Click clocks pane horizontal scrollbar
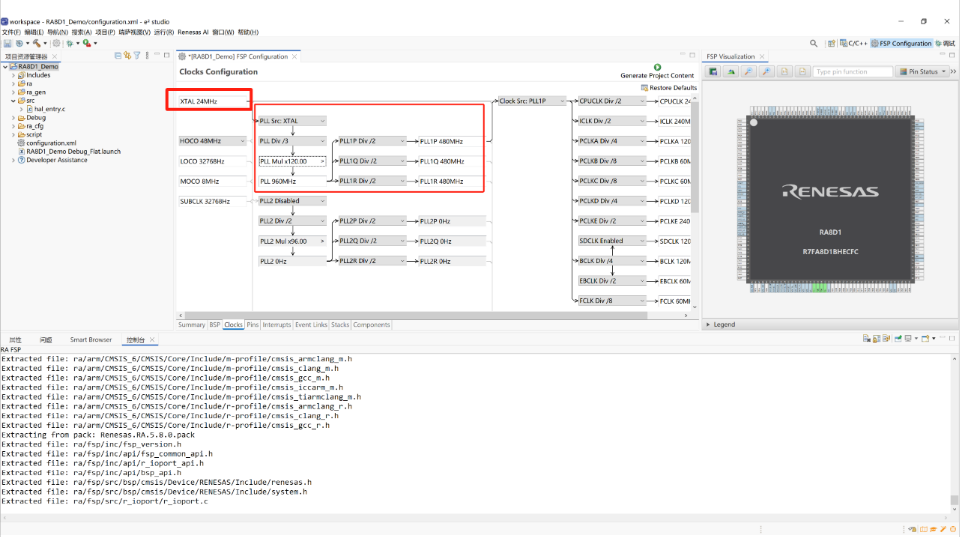Viewport: 960px width, 537px height. click(x=416, y=315)
